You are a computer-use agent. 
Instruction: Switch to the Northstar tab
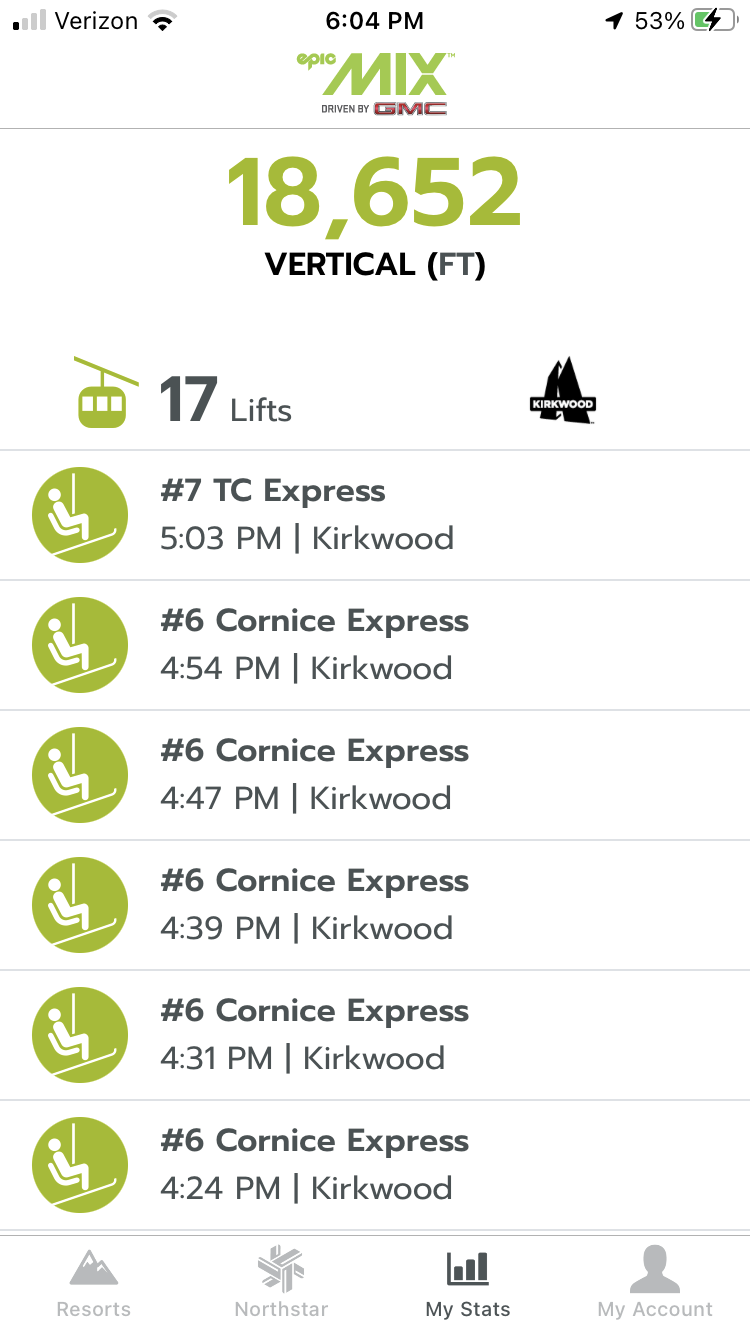(281, 1284)
